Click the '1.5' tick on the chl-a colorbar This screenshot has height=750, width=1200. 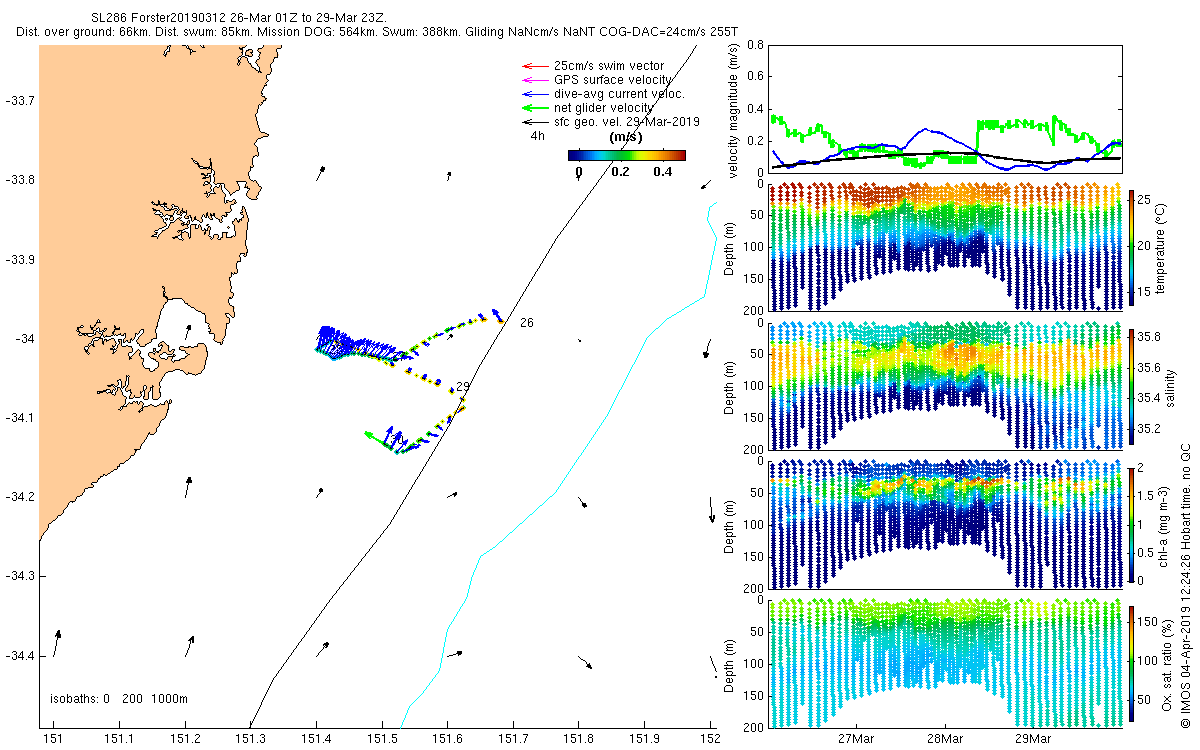pos(1148,495)
